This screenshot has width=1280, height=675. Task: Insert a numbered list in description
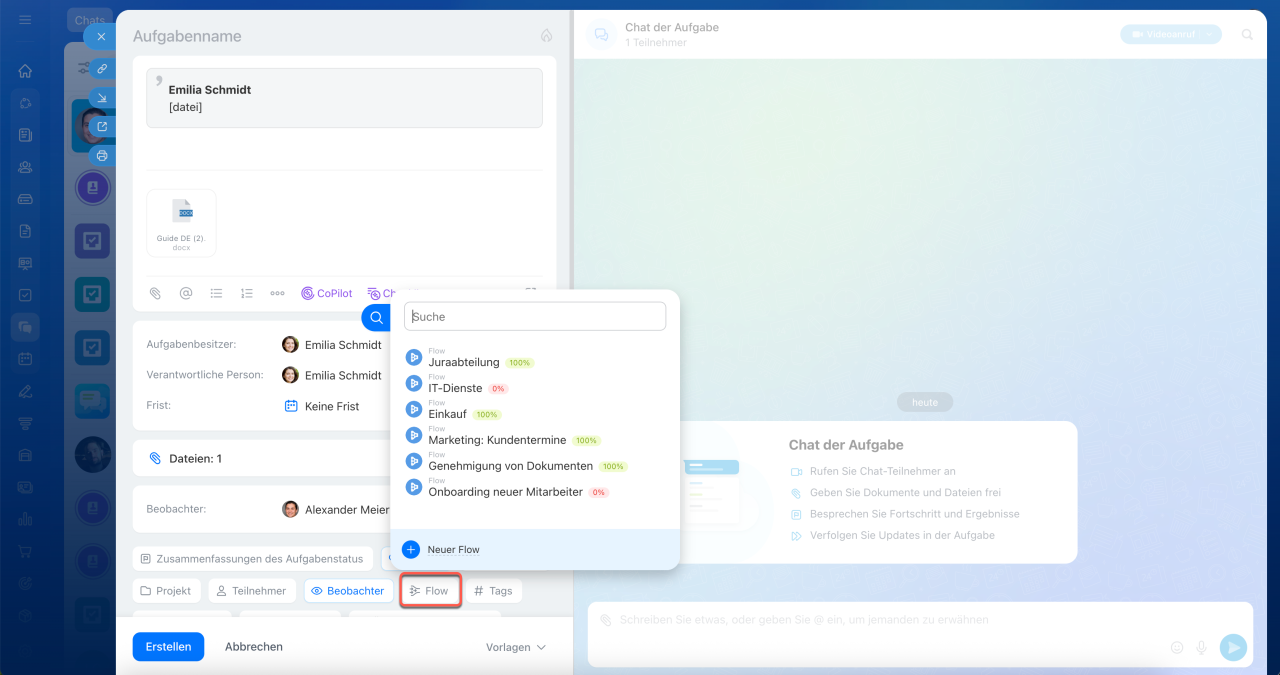click(247, 293)
